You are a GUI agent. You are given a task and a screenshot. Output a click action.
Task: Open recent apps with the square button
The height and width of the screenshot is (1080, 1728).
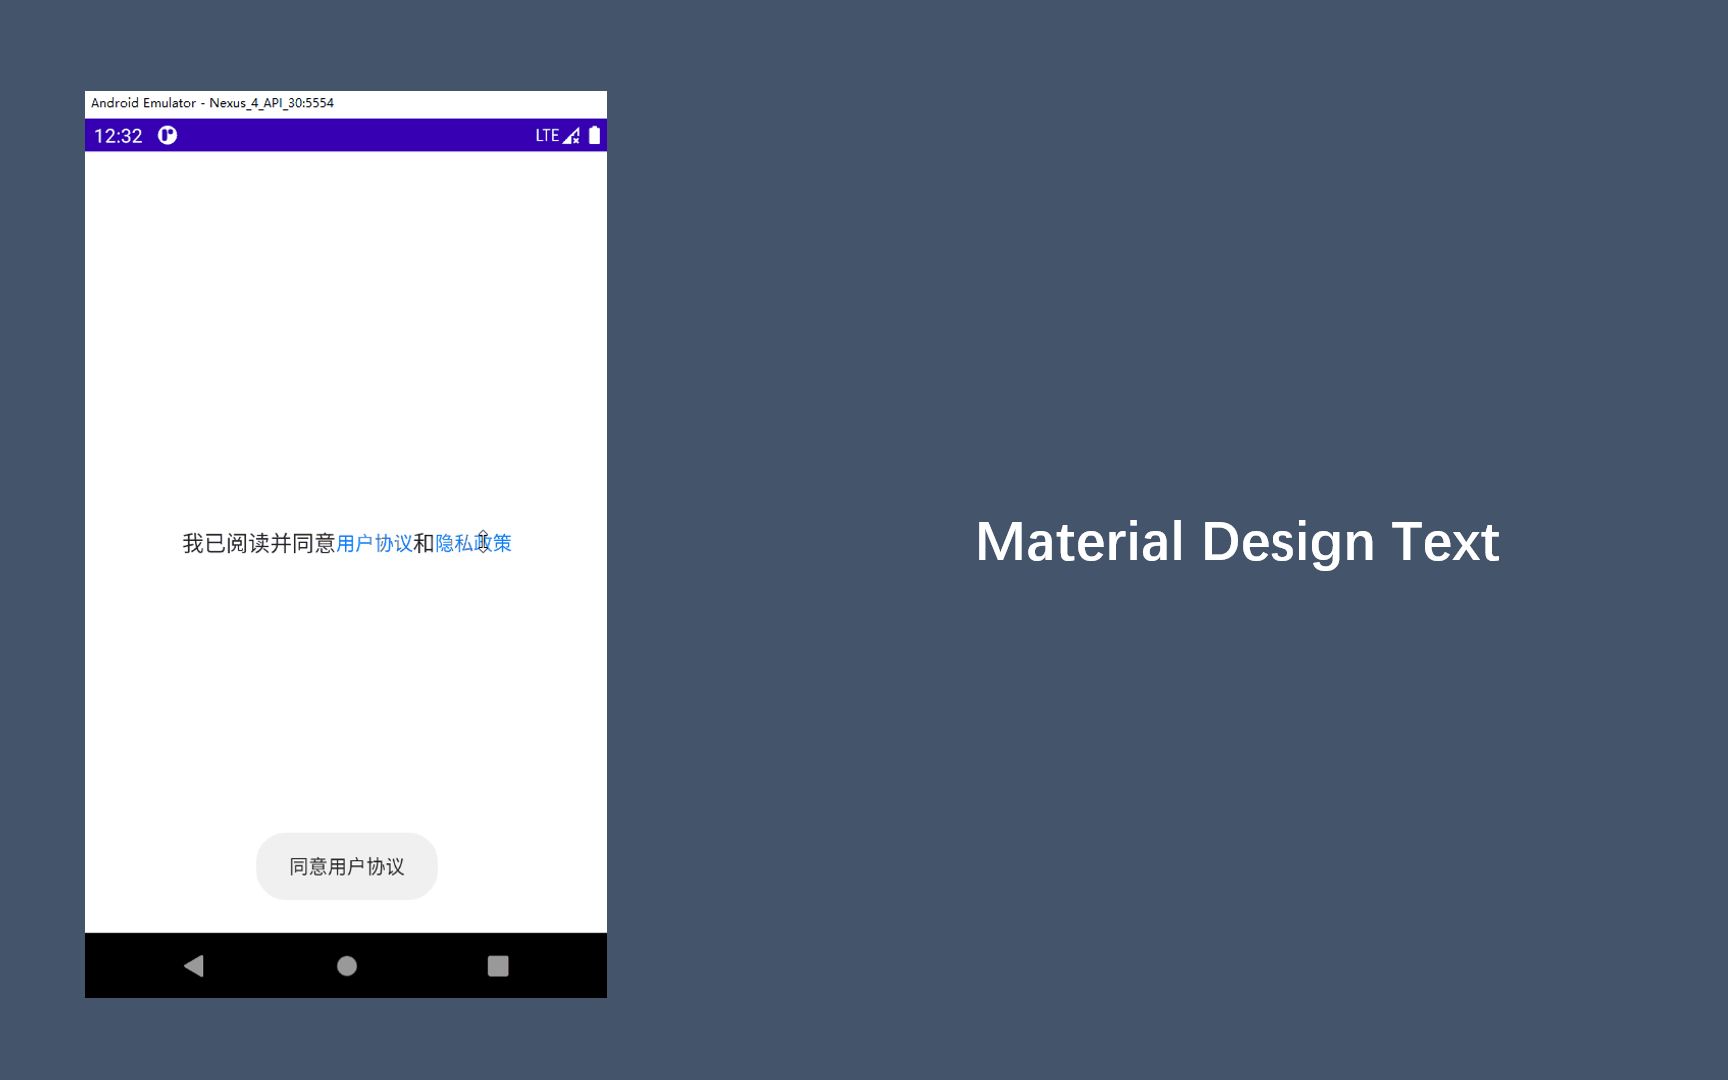tap(497, 964)
